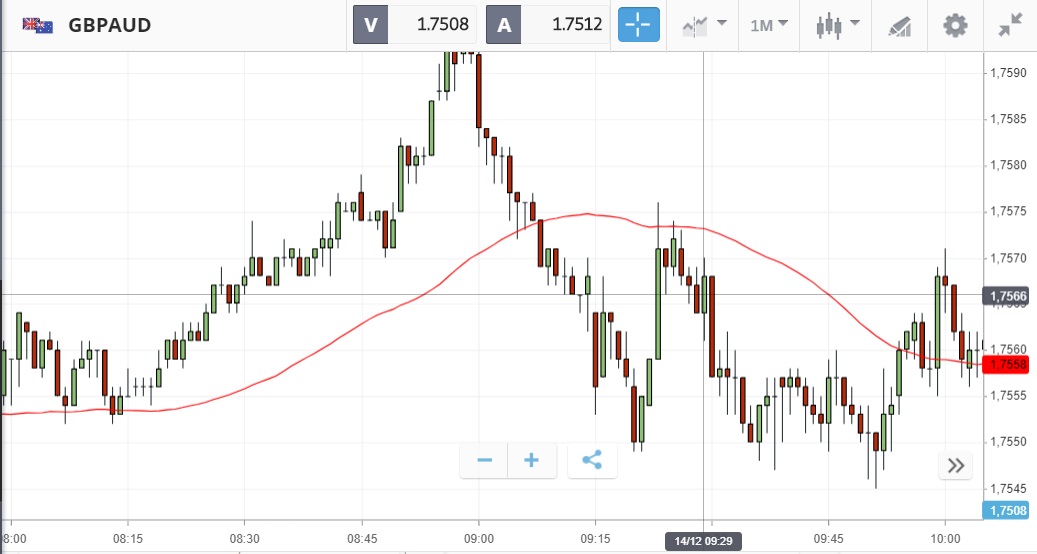
Task: Click the blue 1,7508 price label
Action: coord(1005,511)
